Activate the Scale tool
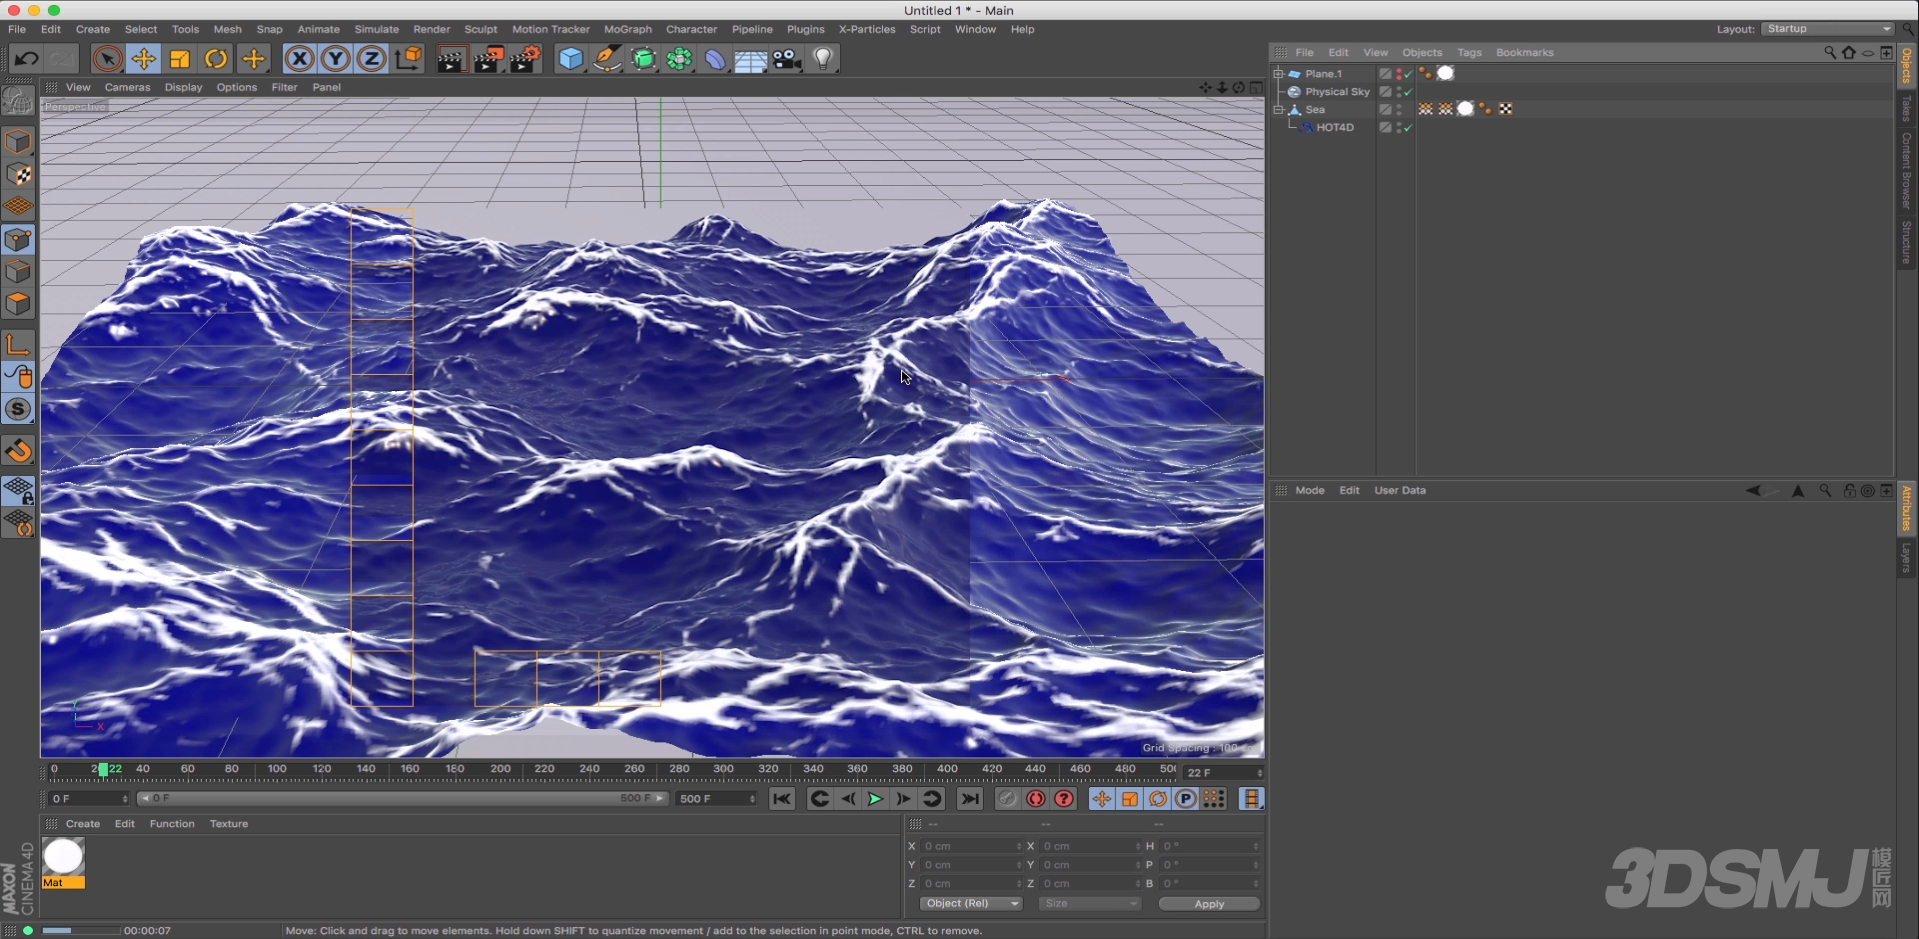This screenshot has width=1919, height=939. 180,59
